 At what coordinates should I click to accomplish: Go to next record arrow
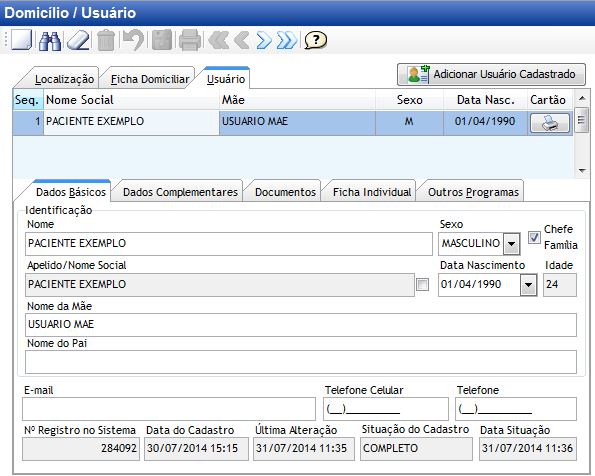pyautogui.click(x=264, y=40)
